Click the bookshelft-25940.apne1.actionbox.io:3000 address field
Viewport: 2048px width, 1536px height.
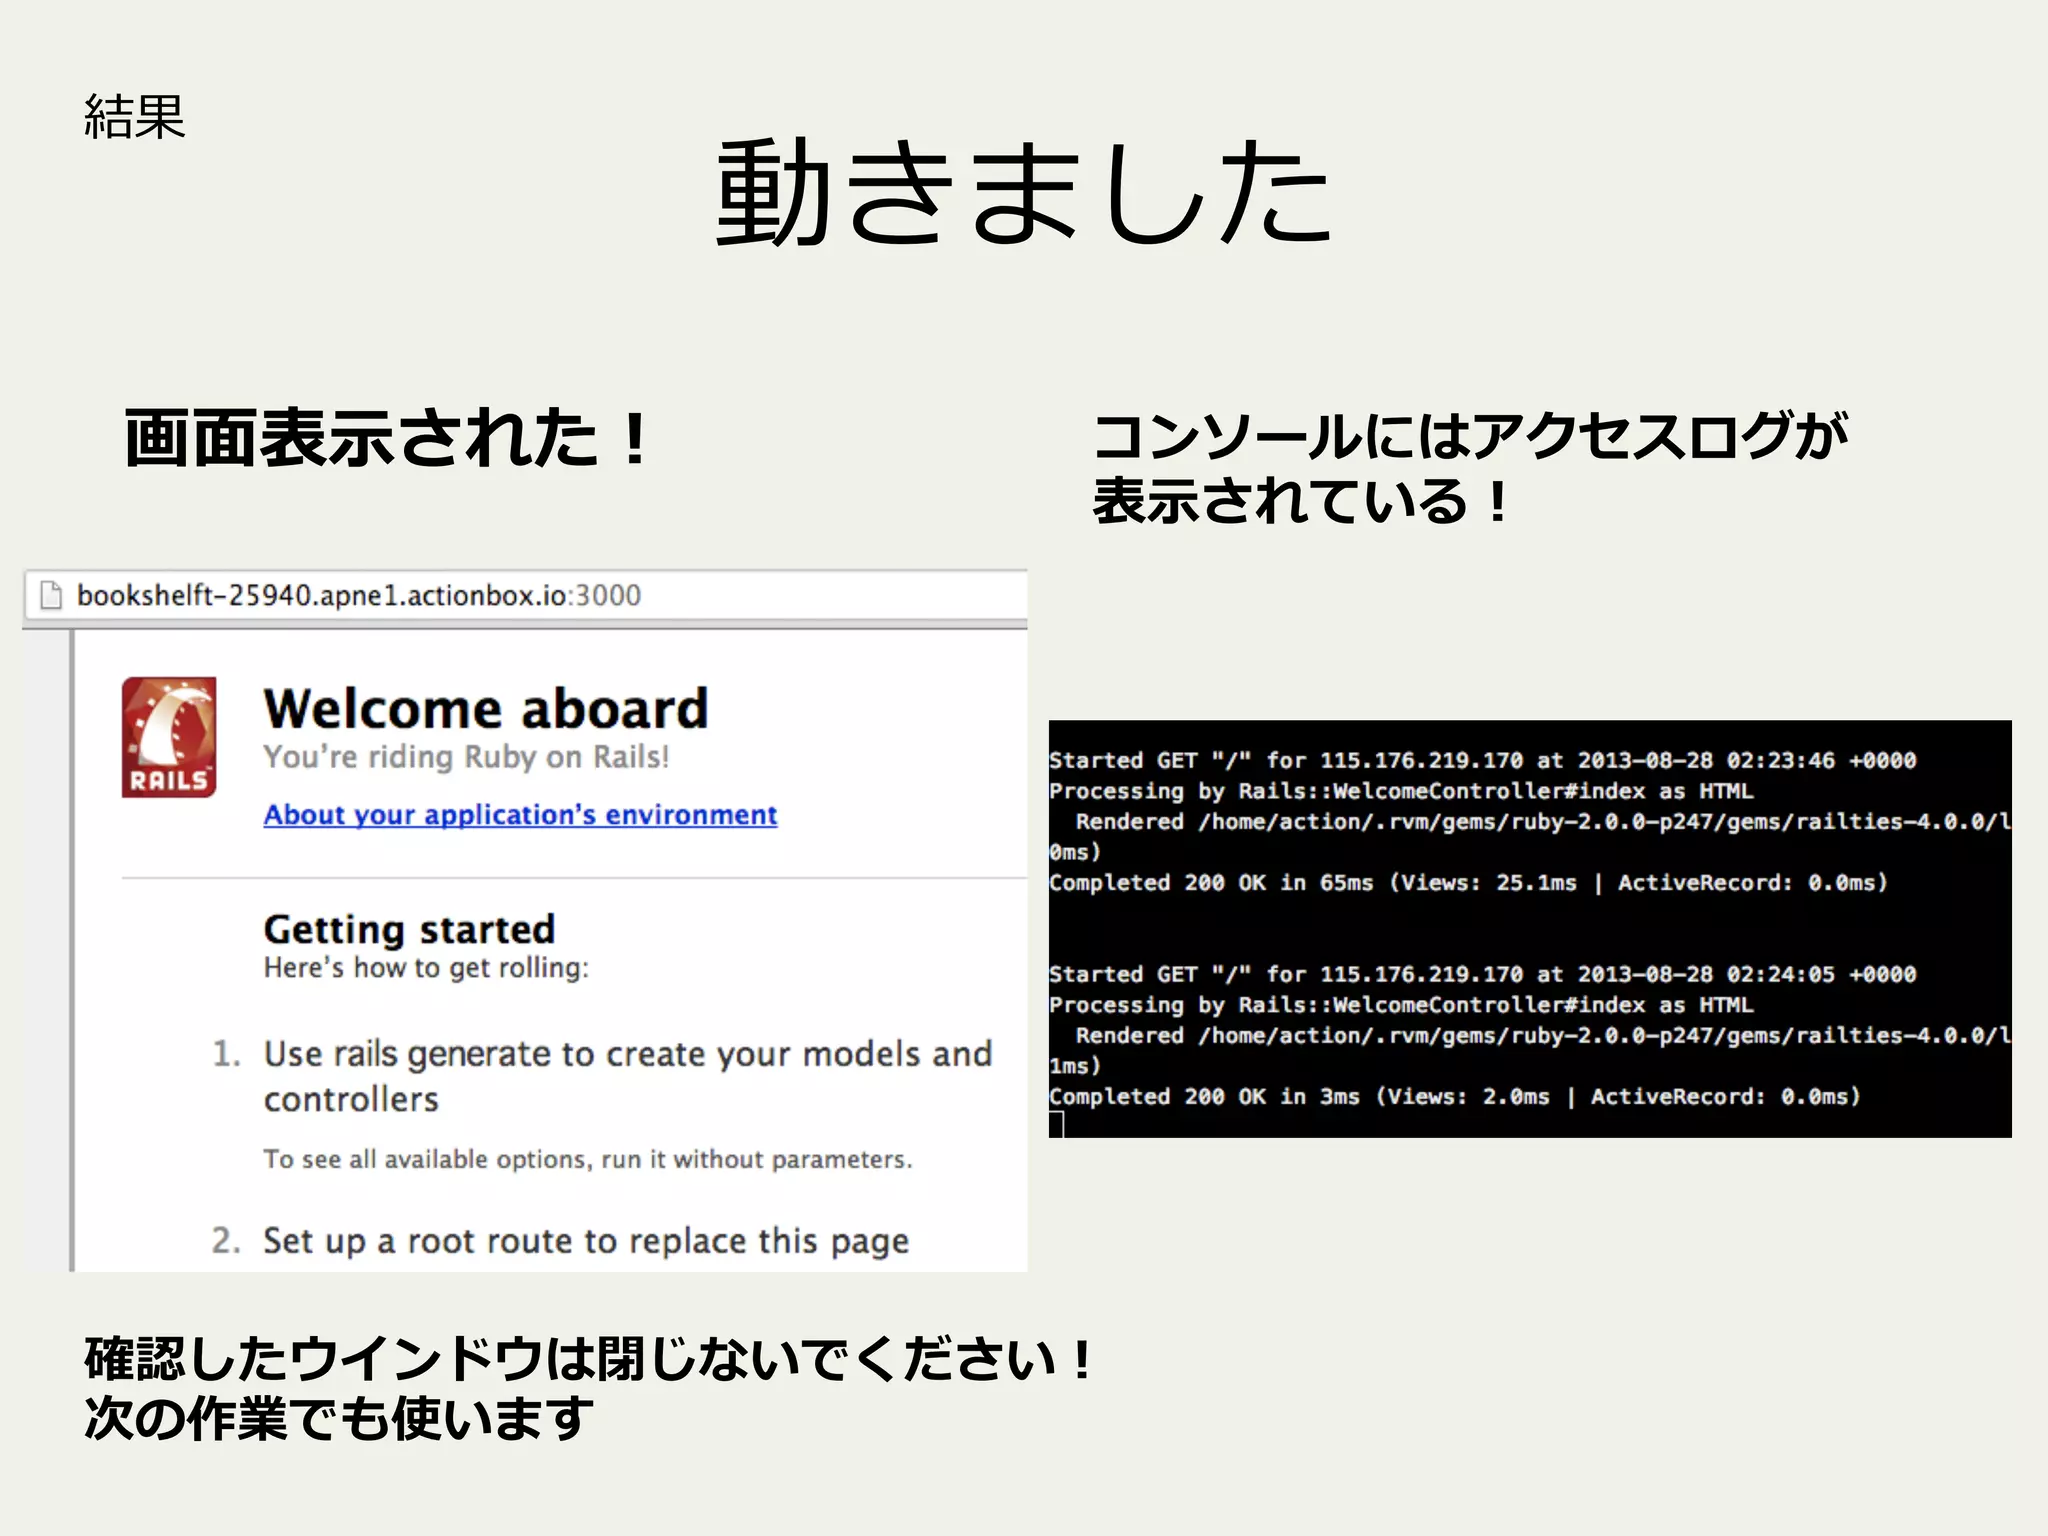coord(526,596)
